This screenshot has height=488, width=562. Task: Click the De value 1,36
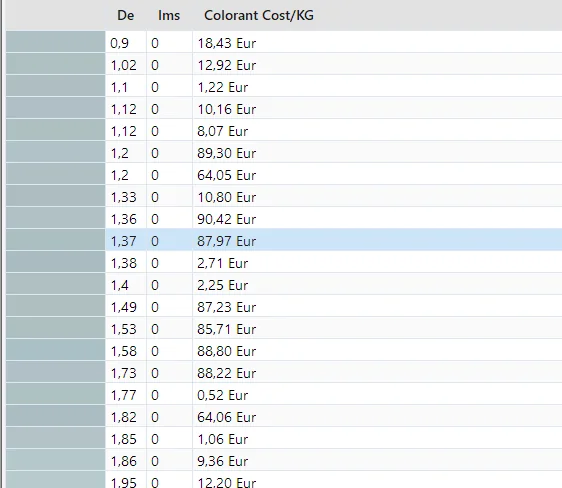(x=124, y=219)
